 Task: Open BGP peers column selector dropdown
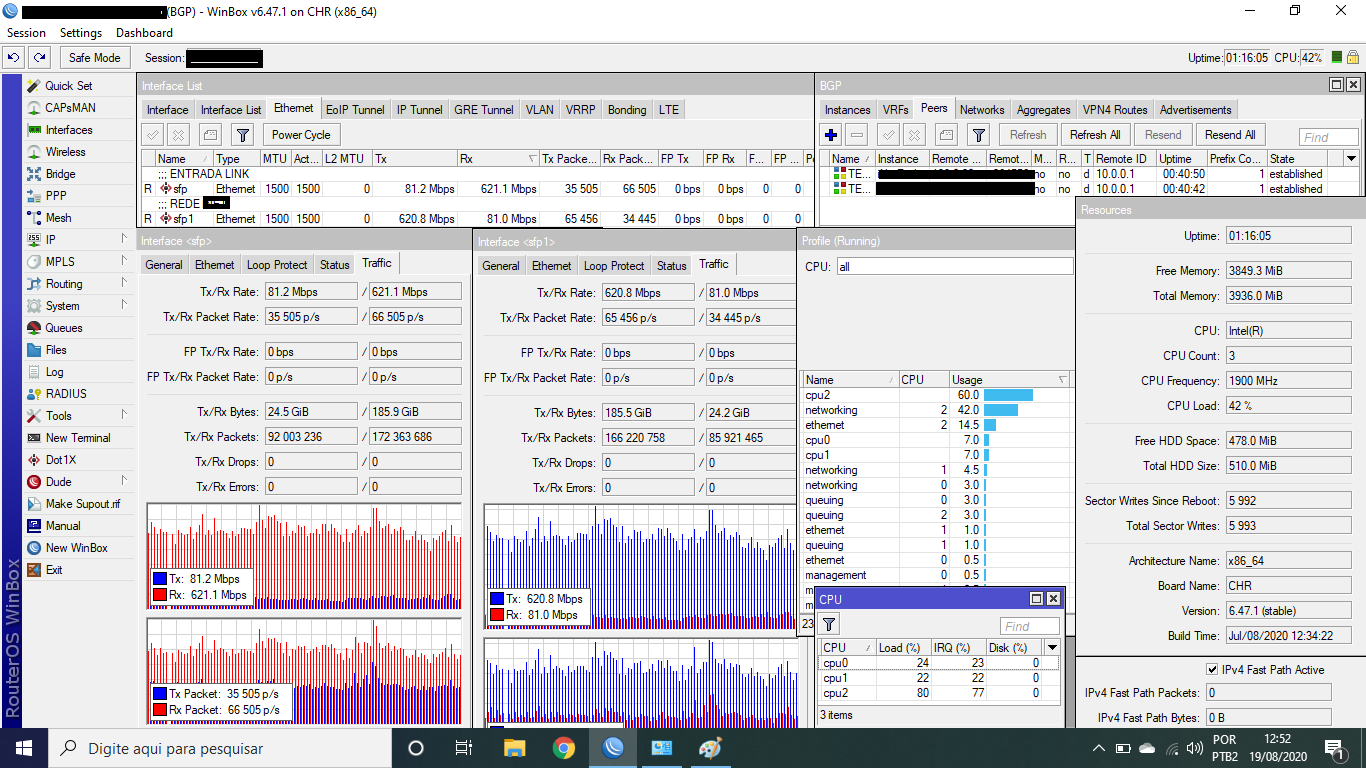pos(1351,158)
